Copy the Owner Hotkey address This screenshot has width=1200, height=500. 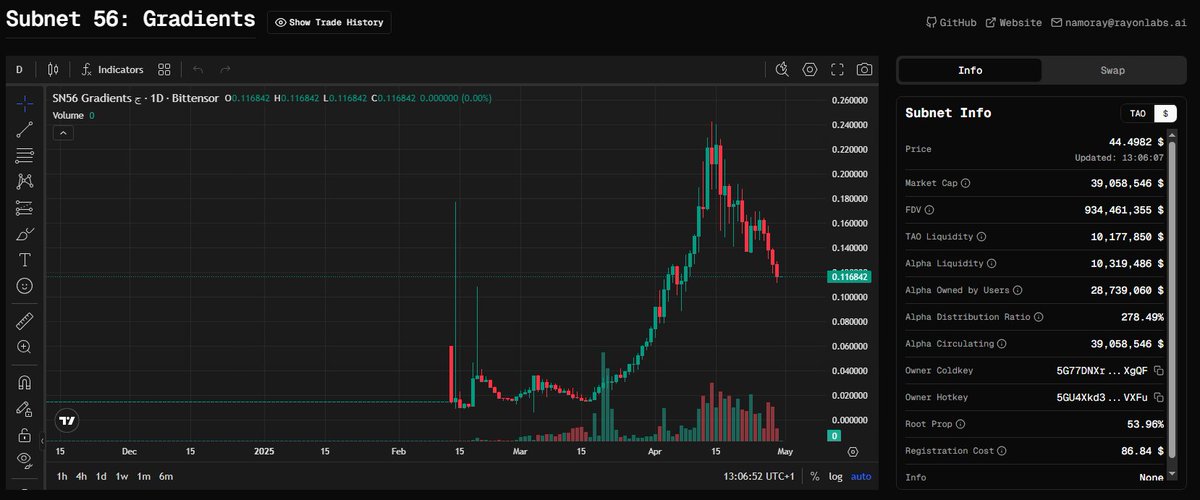(x=1158, y=398)
